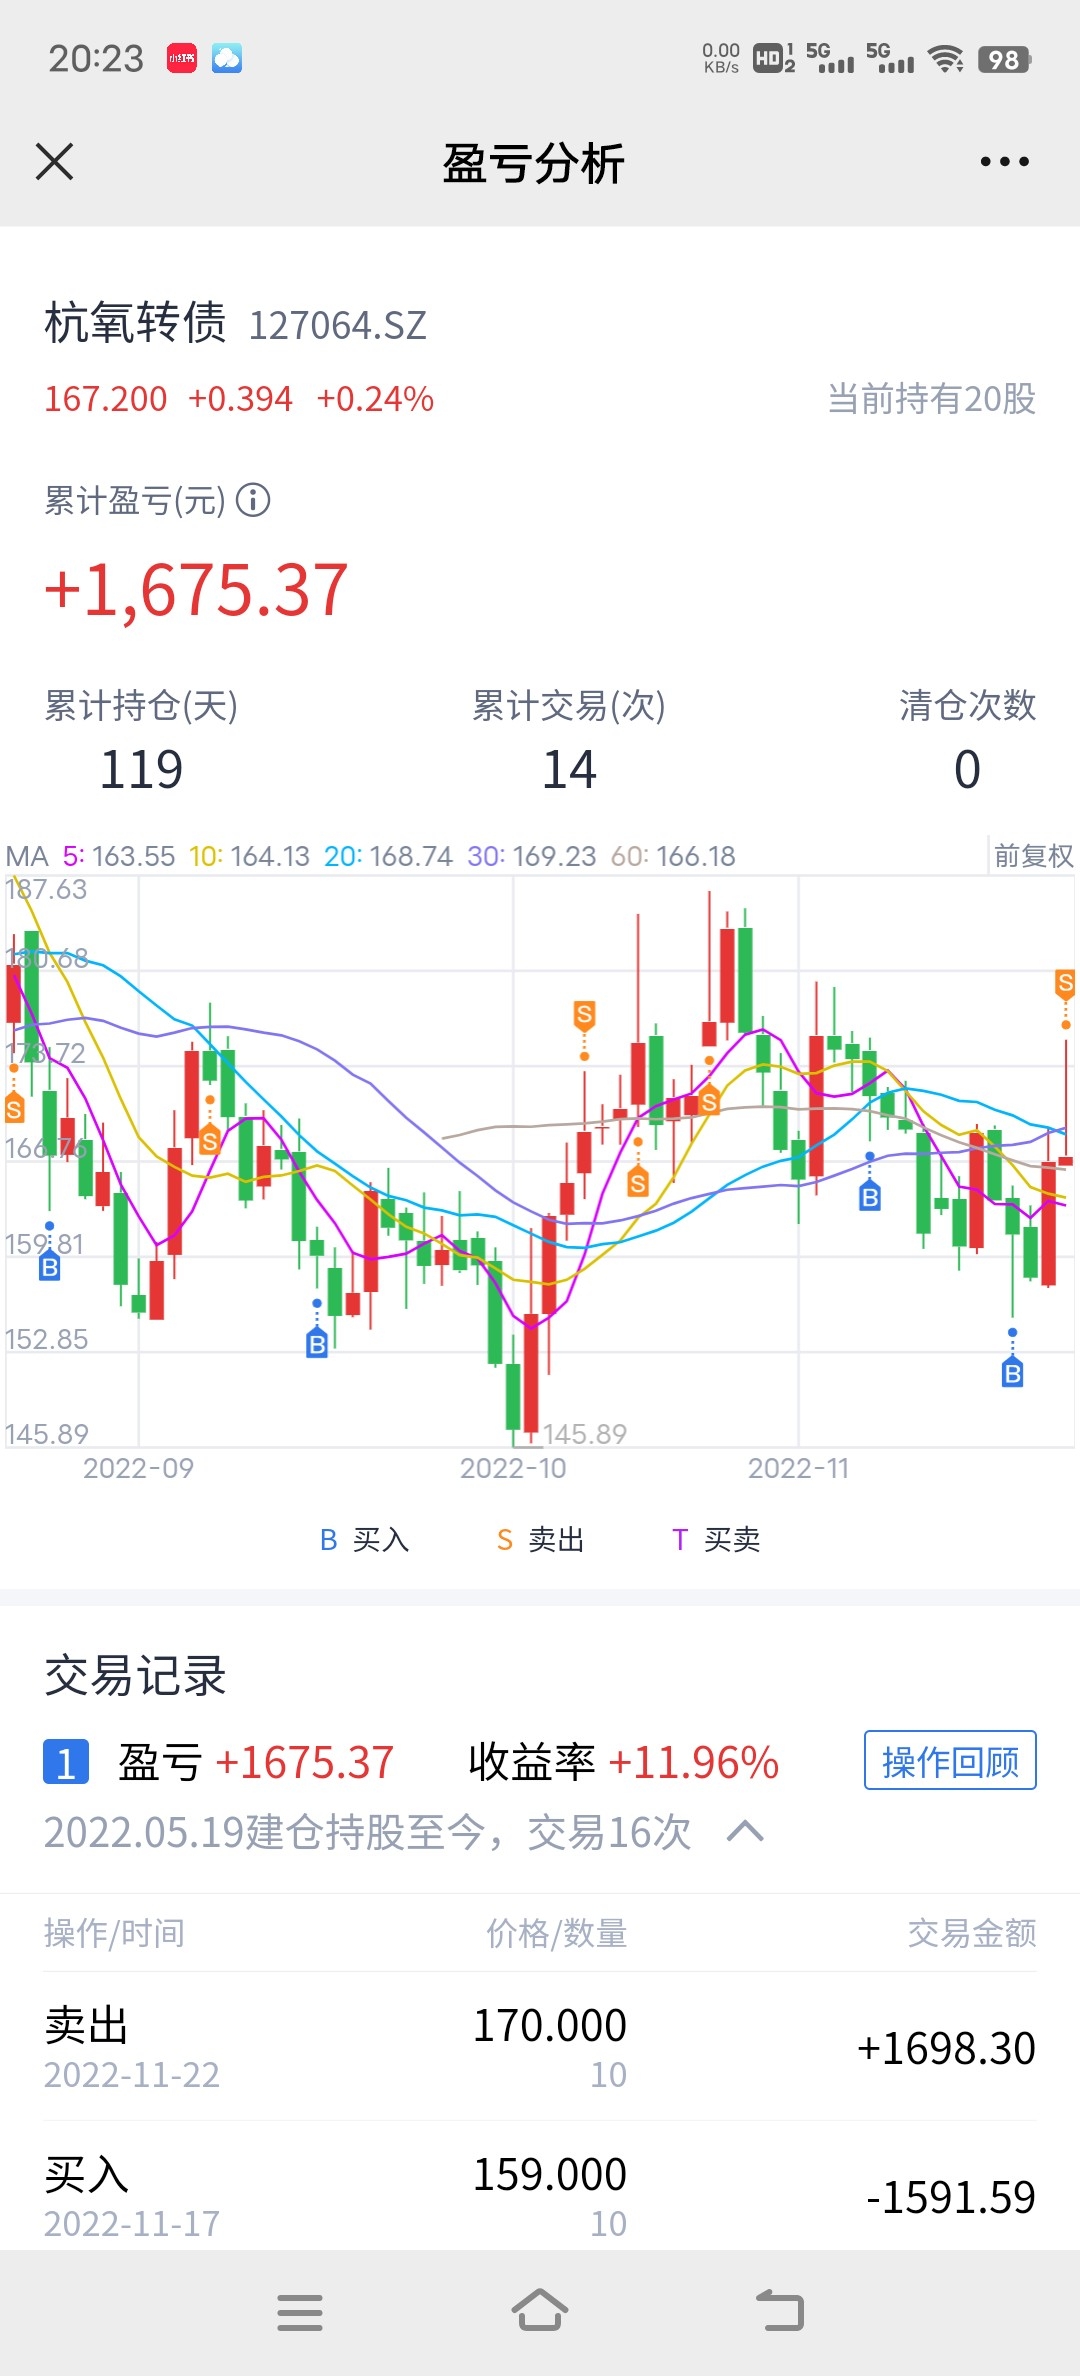Tap the far-right S sell marker on chart

[1065, 984]
